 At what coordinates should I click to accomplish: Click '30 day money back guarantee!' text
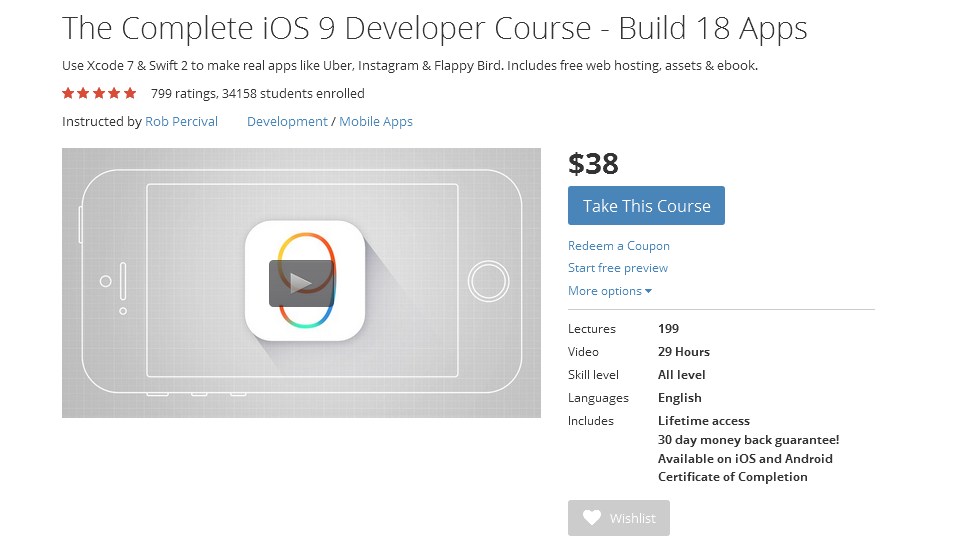coord(748,440)
